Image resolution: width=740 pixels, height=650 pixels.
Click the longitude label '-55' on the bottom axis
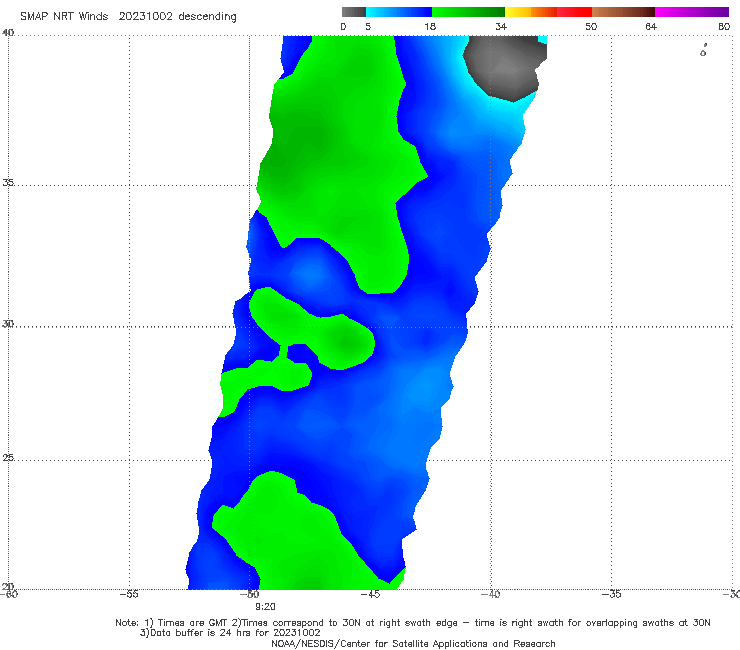(x=129, y=594)
